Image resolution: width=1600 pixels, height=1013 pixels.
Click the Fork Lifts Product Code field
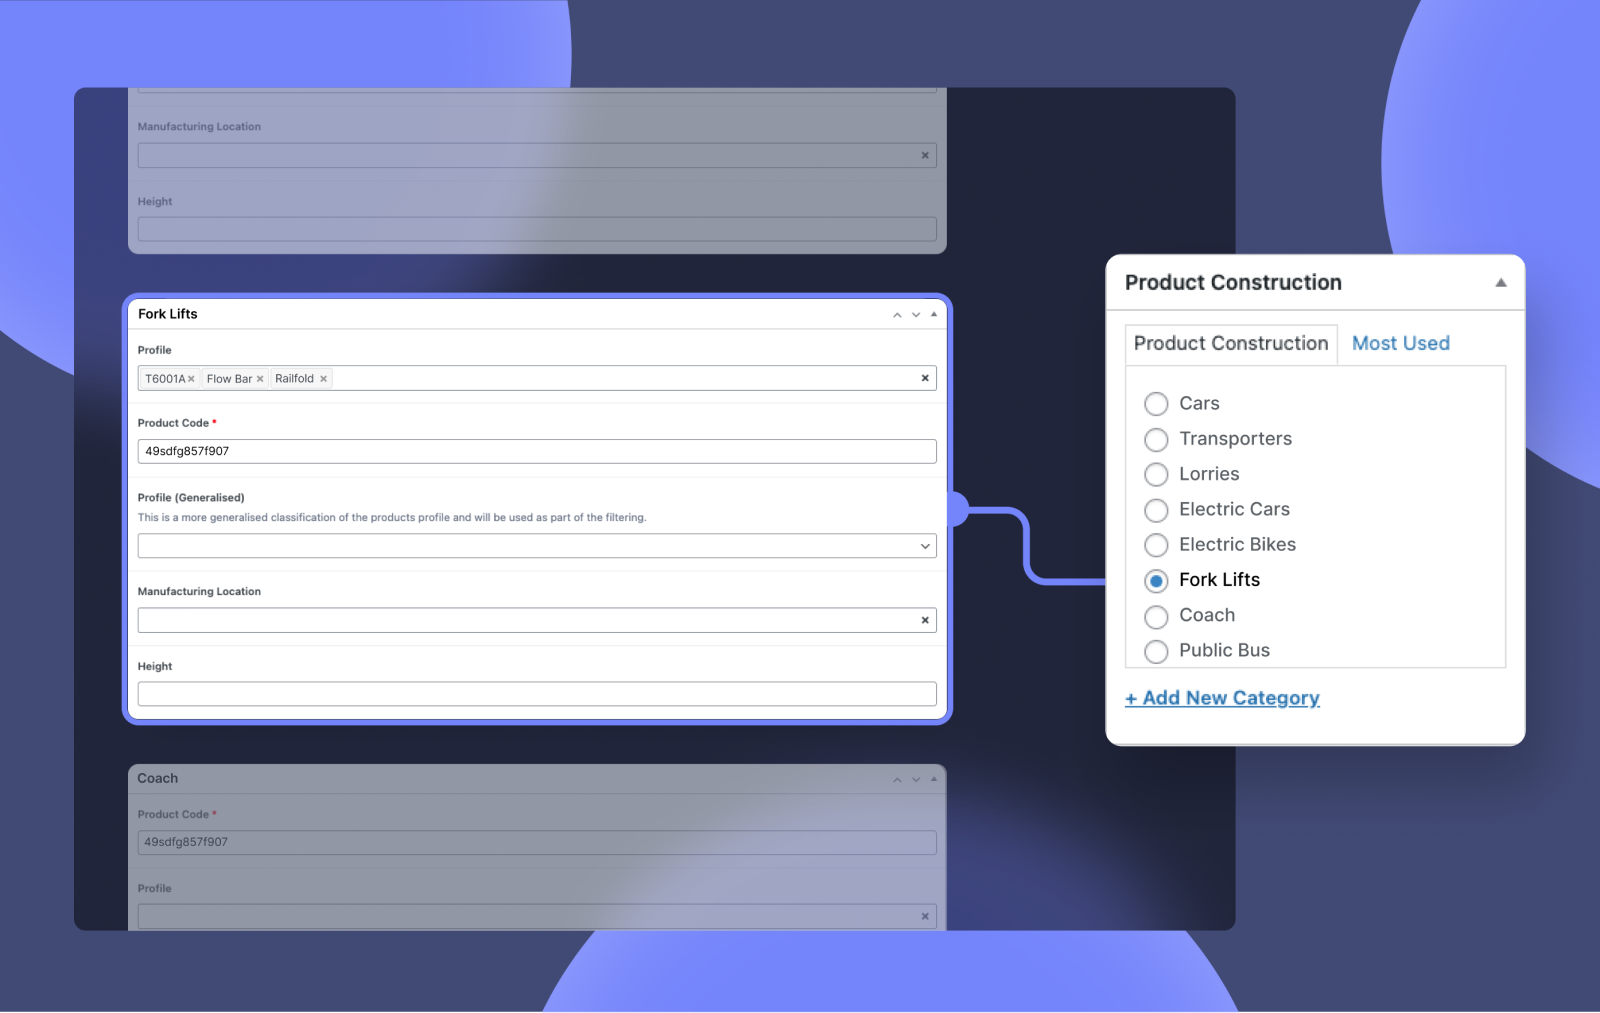537,451
